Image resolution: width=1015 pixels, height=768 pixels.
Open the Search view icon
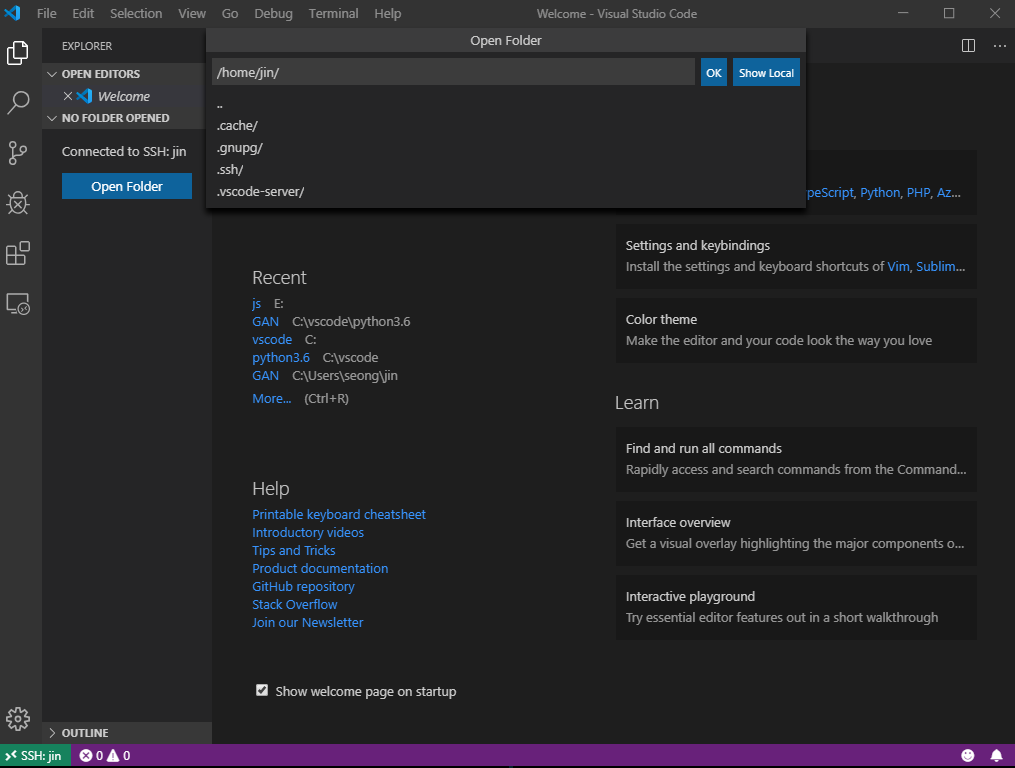[x=18, y=103]
